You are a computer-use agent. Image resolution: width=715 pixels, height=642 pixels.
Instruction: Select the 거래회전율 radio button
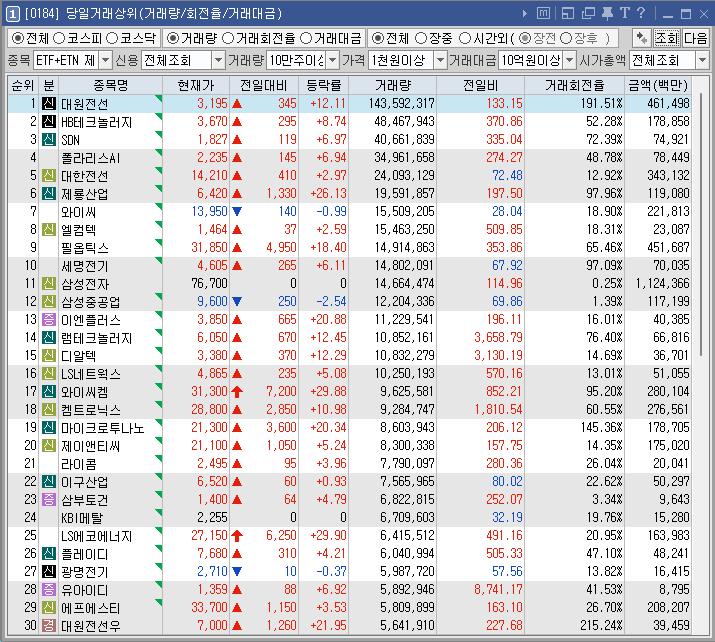tap(228, 38)
